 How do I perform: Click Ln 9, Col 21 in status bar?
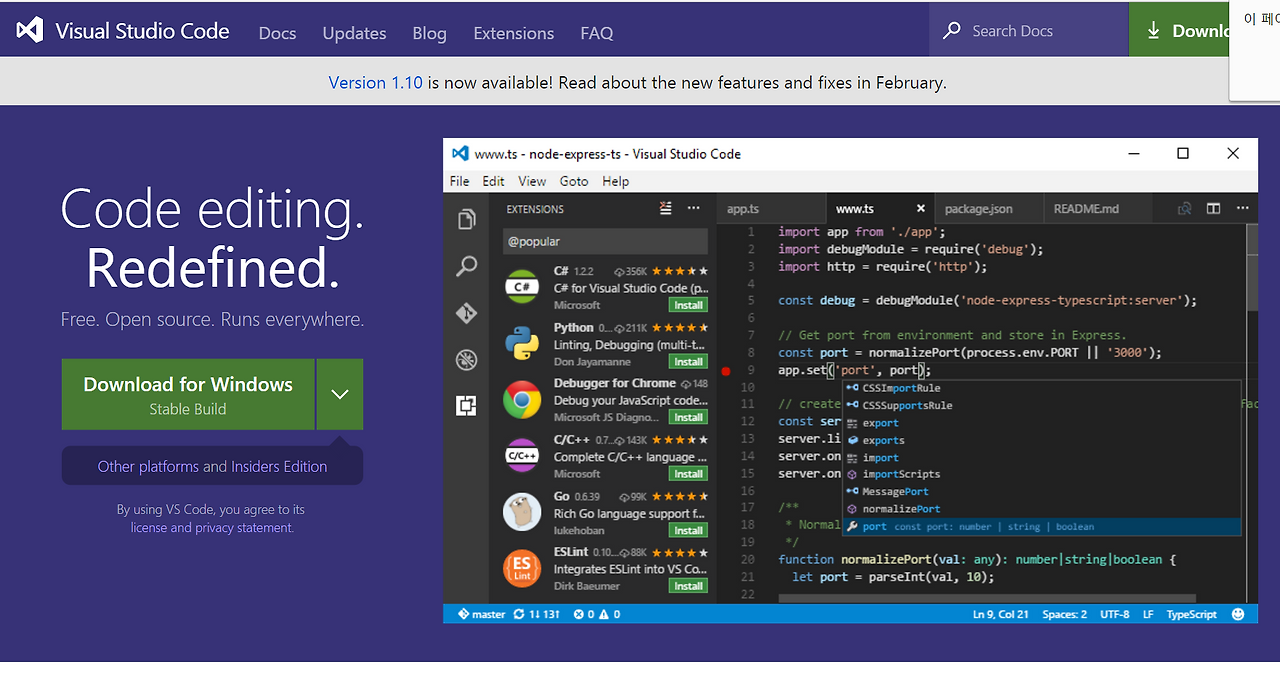1000,614
